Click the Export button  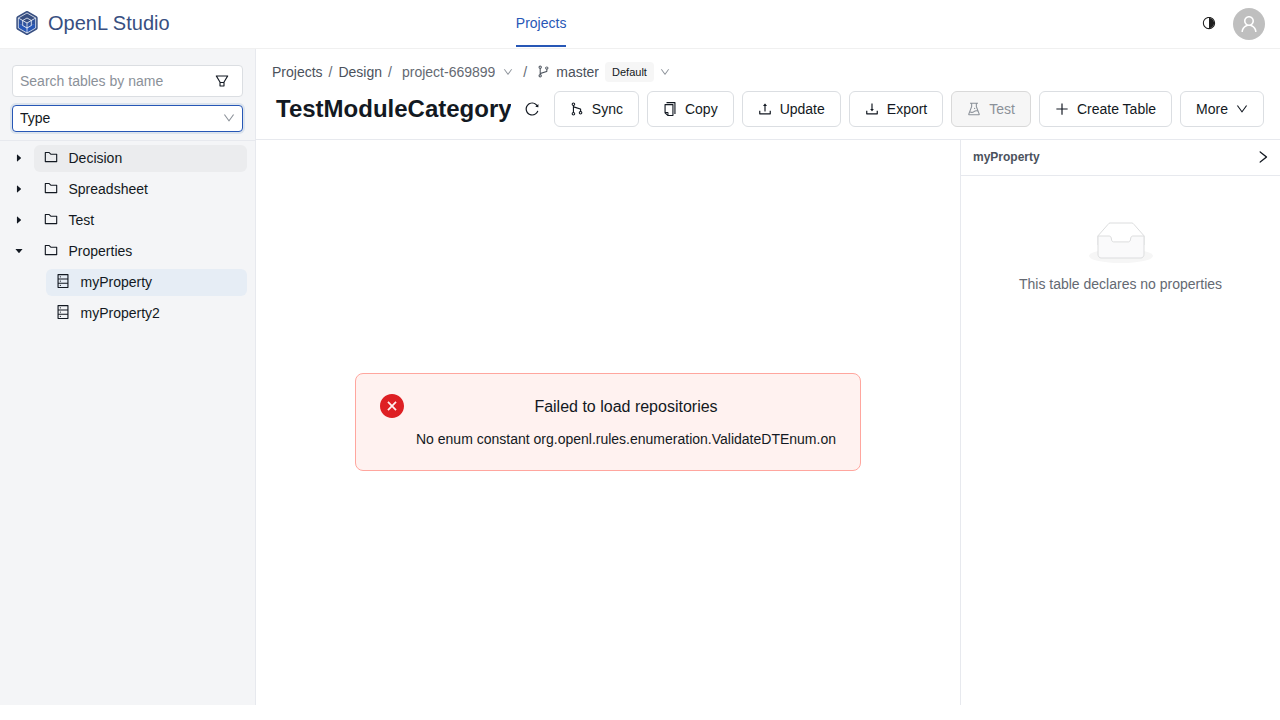896,109
